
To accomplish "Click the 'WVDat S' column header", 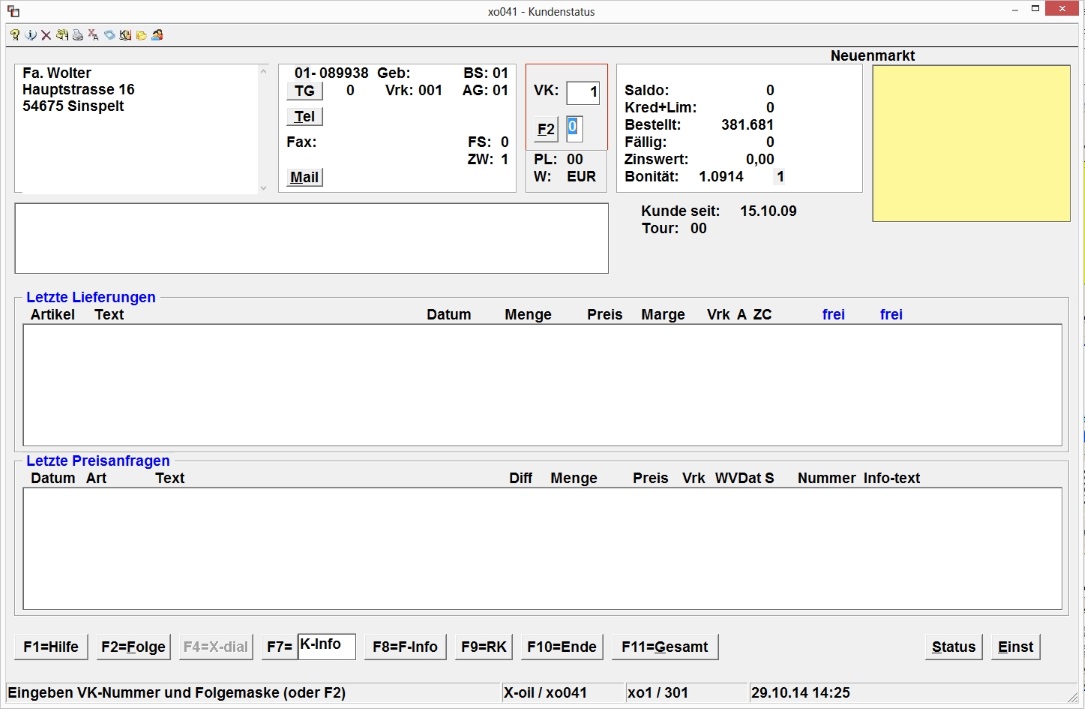I will (745, 479).
